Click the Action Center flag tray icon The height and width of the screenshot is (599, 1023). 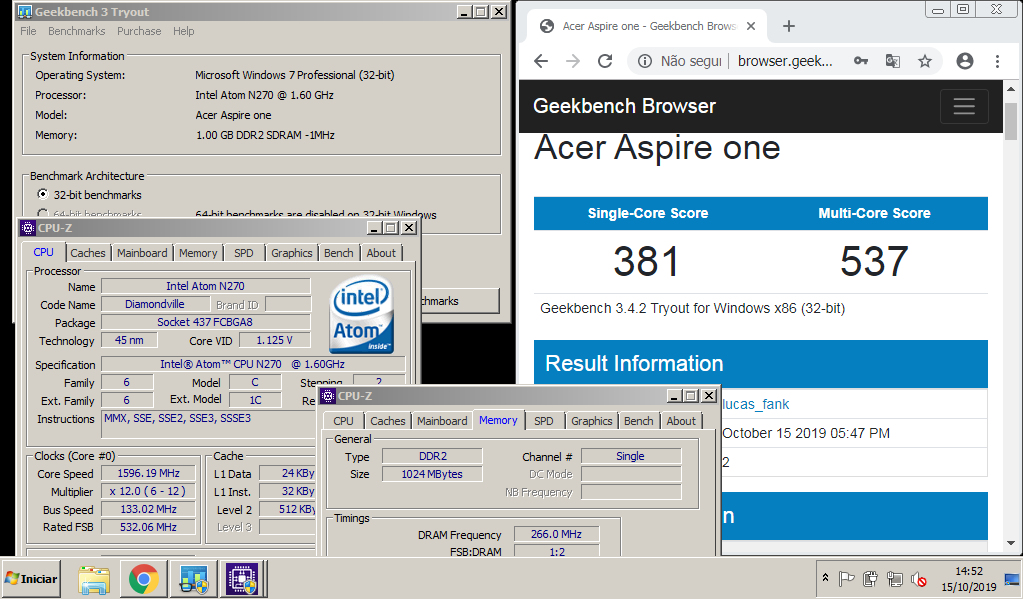pyautogui.click(x=846, y=579)
